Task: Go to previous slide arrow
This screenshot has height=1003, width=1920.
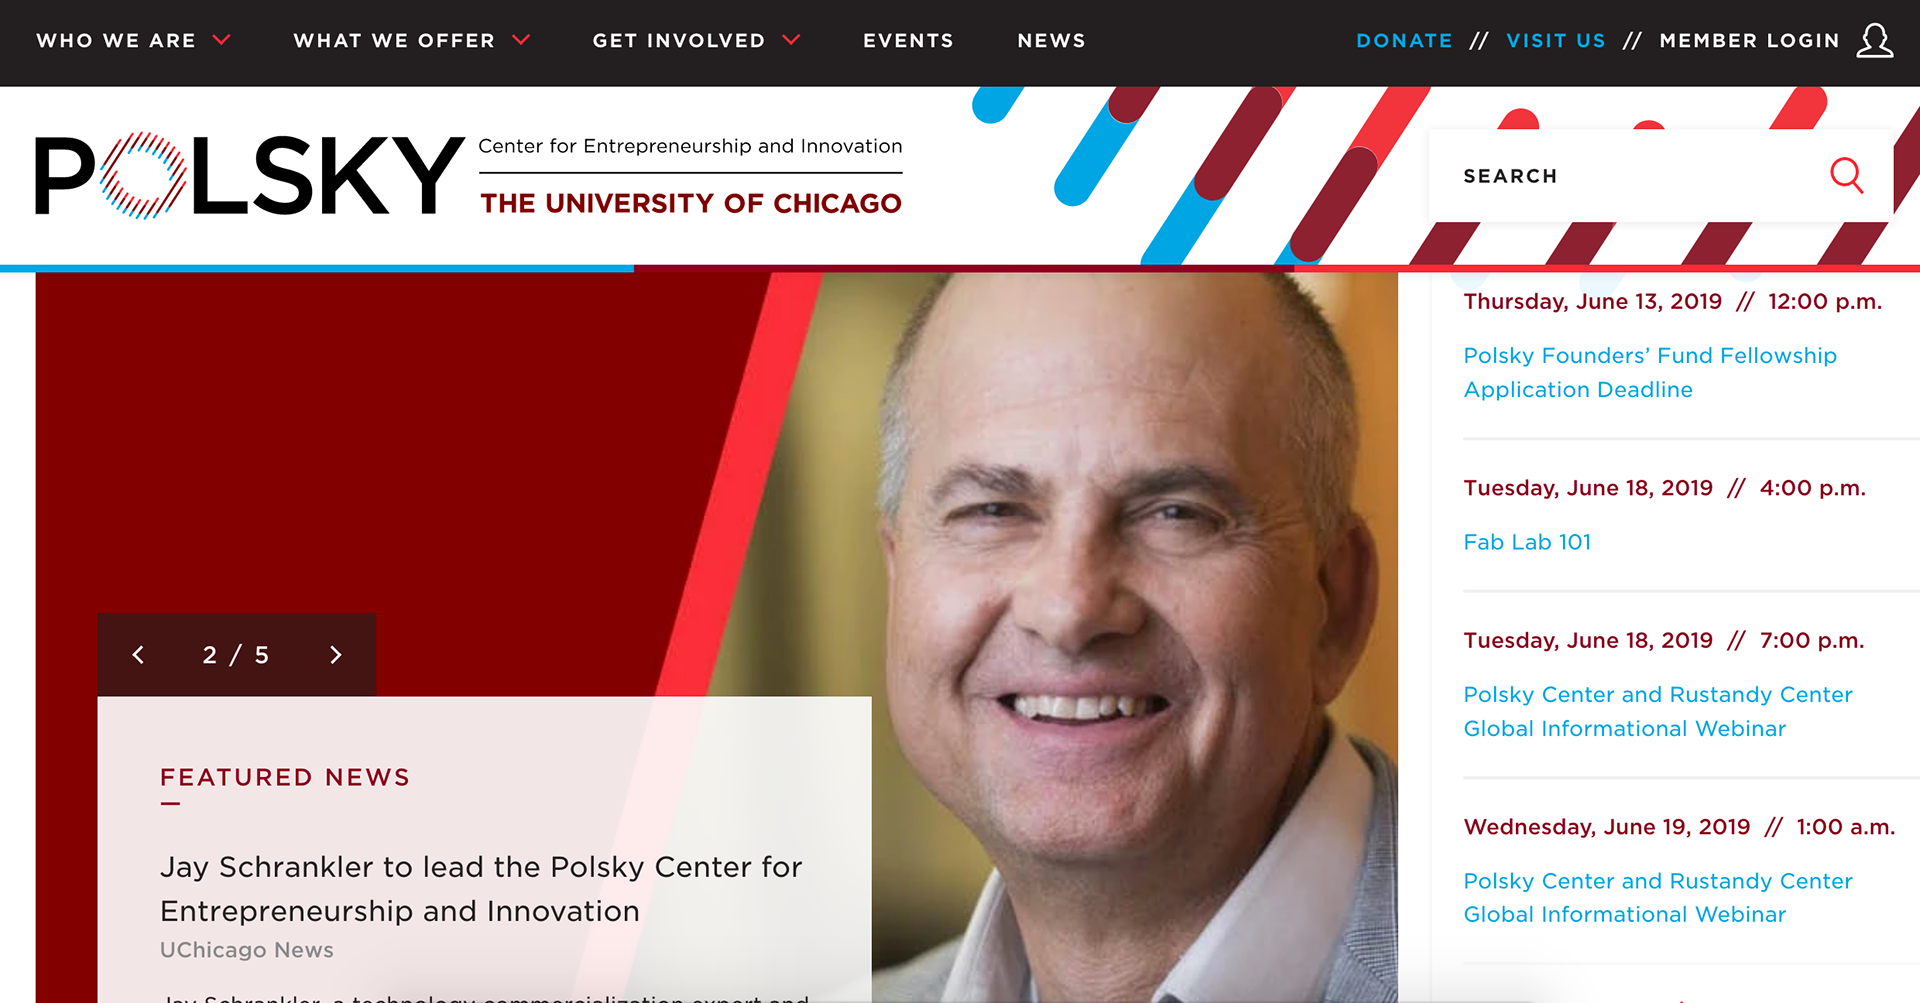Action: pyautogui.click(x=139, y=655)
